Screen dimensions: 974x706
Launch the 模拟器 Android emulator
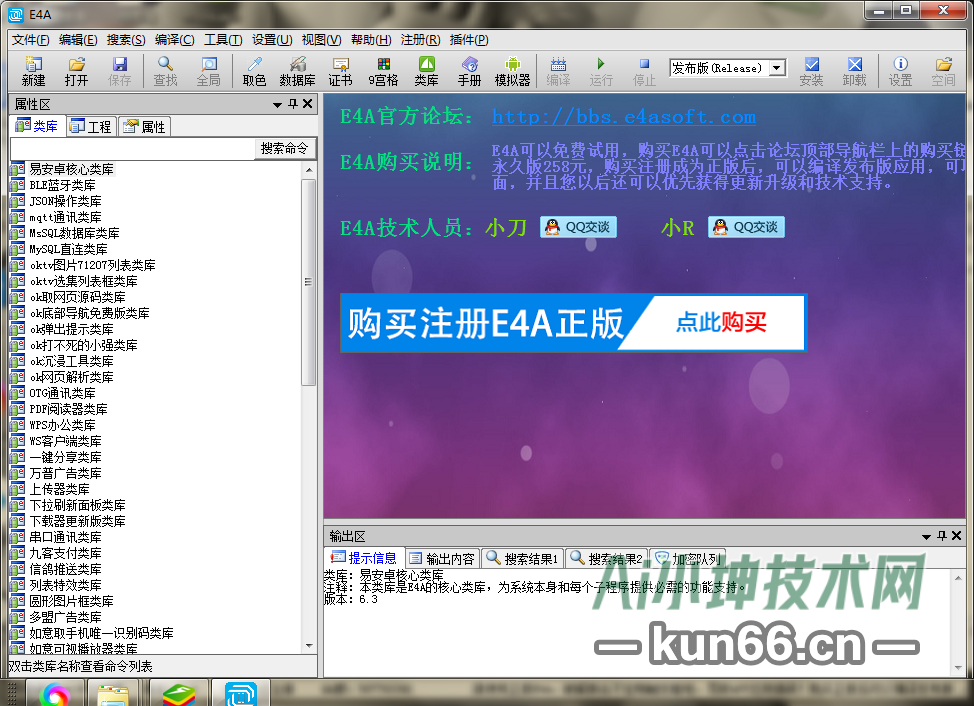pos(512,71)
